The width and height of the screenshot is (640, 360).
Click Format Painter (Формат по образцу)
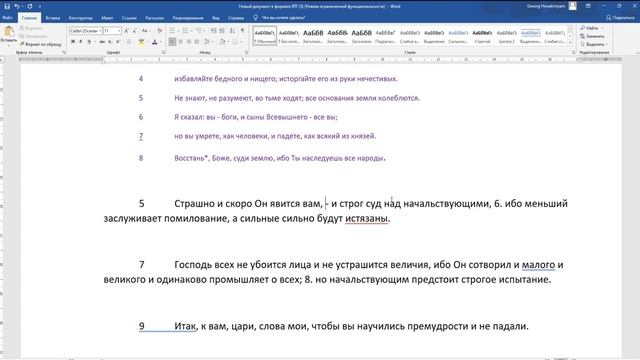coord(40,44)
